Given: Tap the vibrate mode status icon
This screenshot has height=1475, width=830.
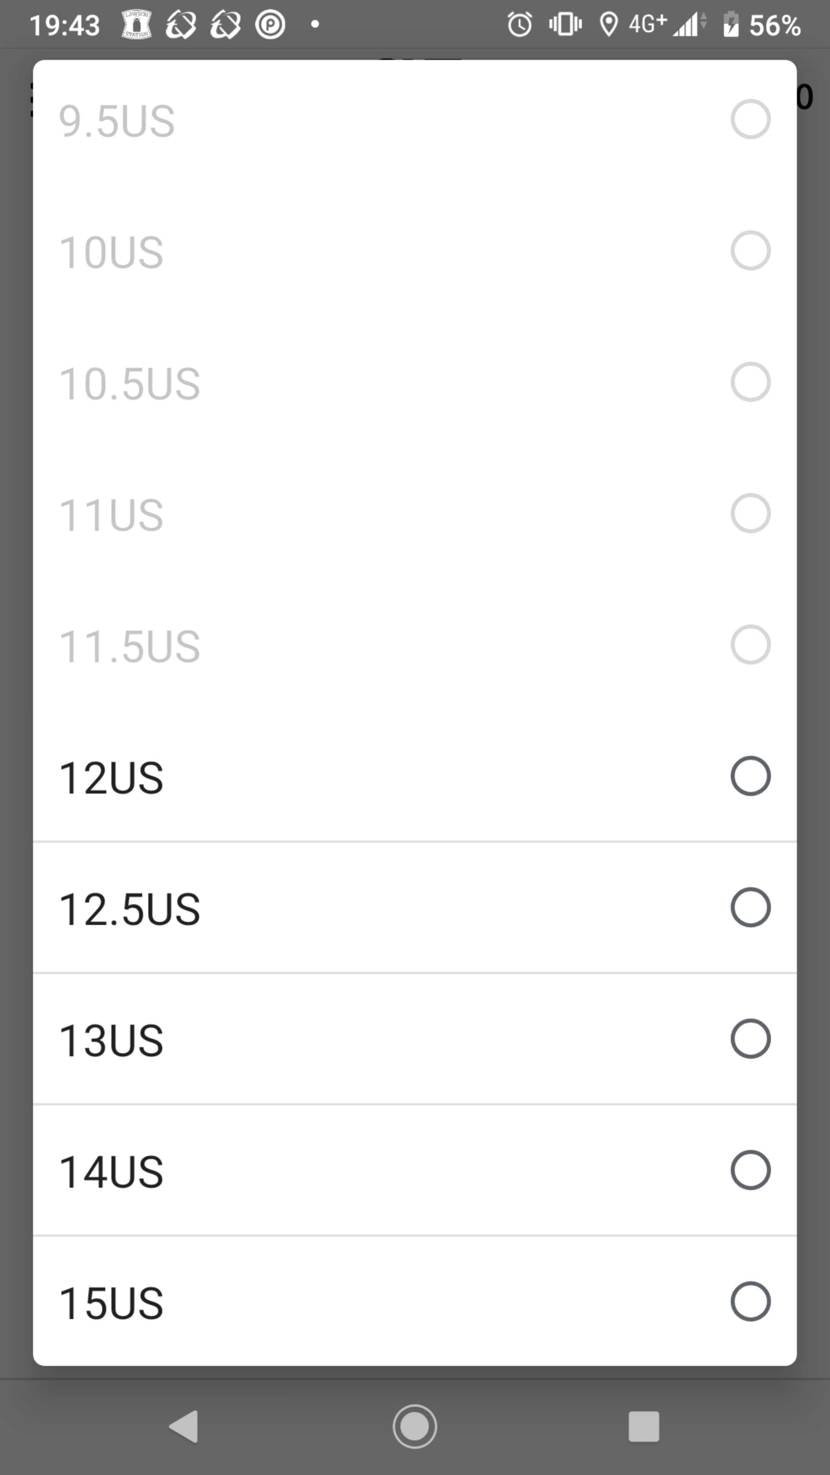Looking at the screenshot, I should click(565, 24).
